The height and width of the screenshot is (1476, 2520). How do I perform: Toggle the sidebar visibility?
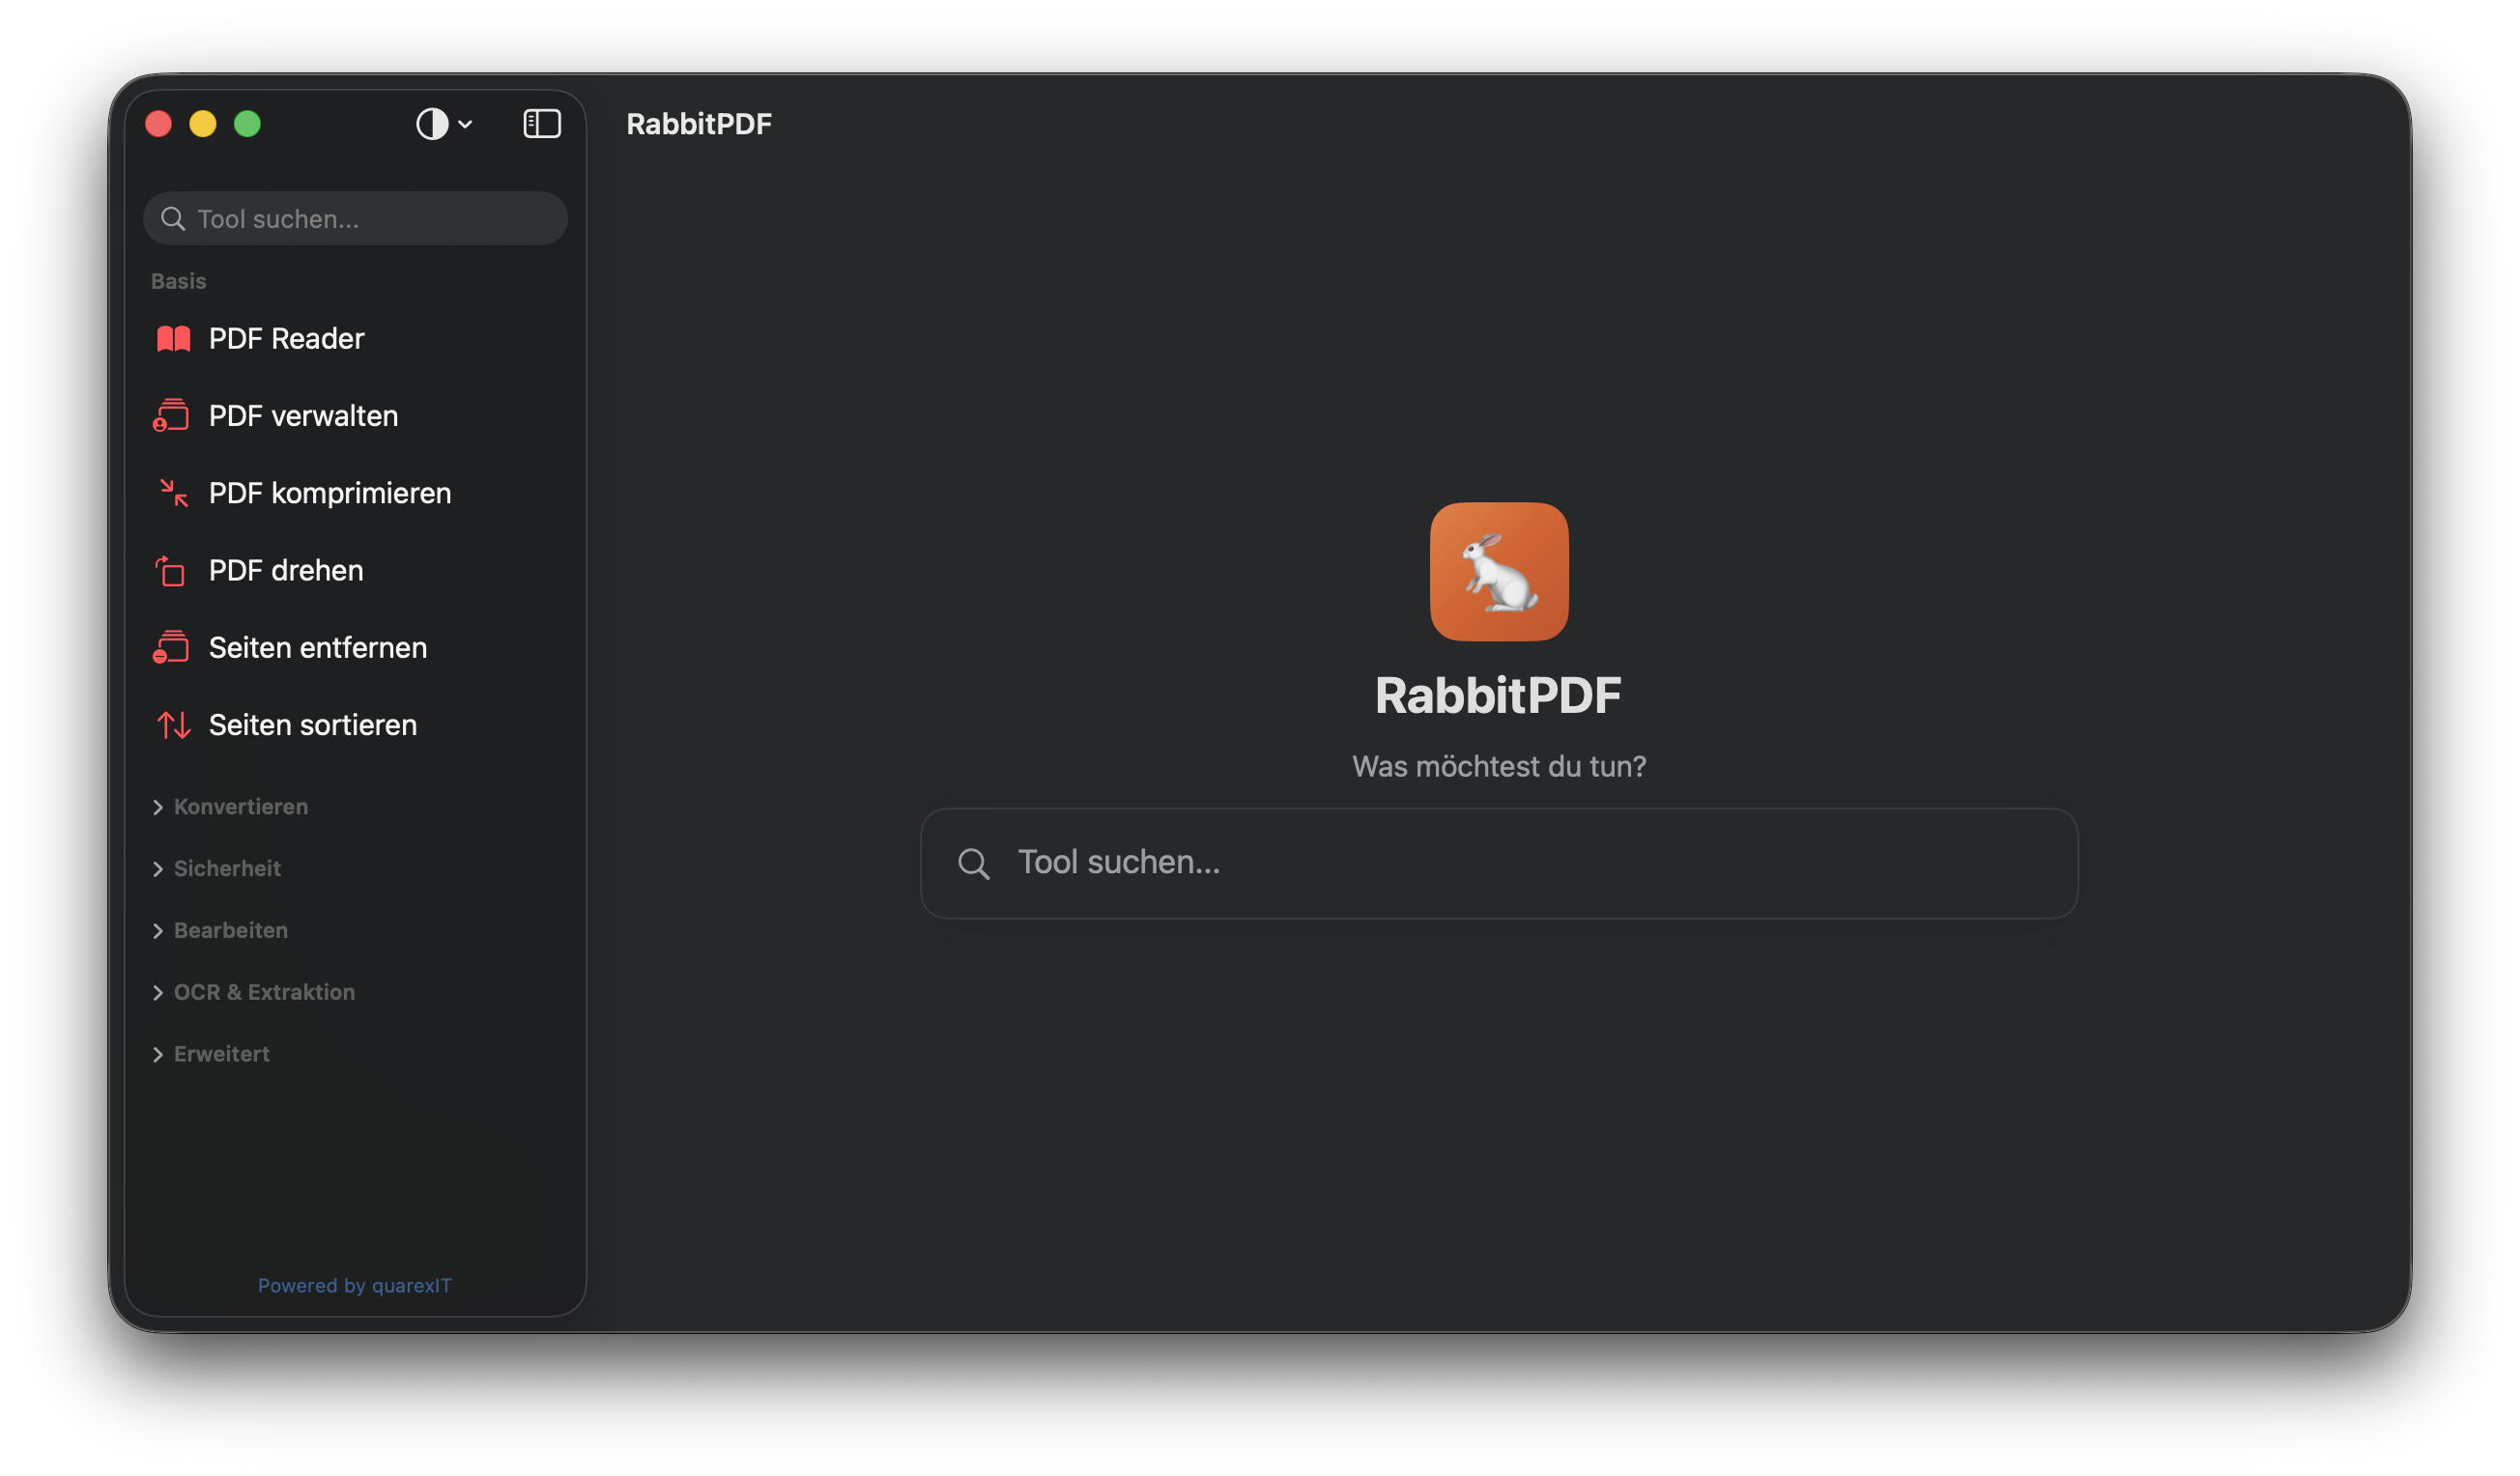(x=541, y=123)
